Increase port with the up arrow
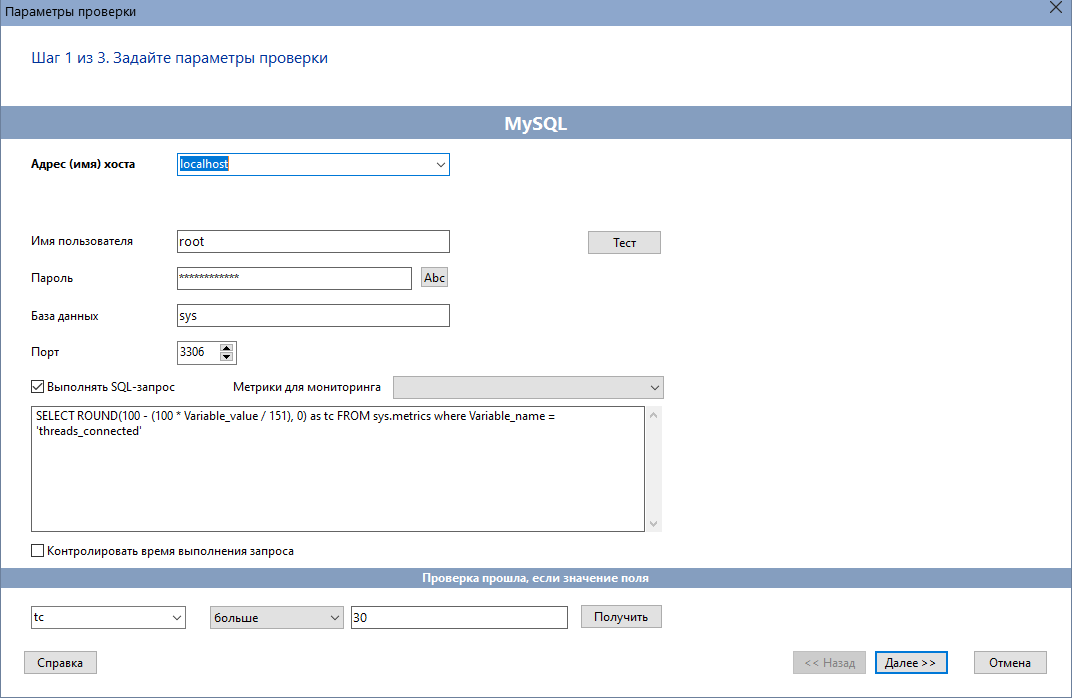 pos(226,347)
